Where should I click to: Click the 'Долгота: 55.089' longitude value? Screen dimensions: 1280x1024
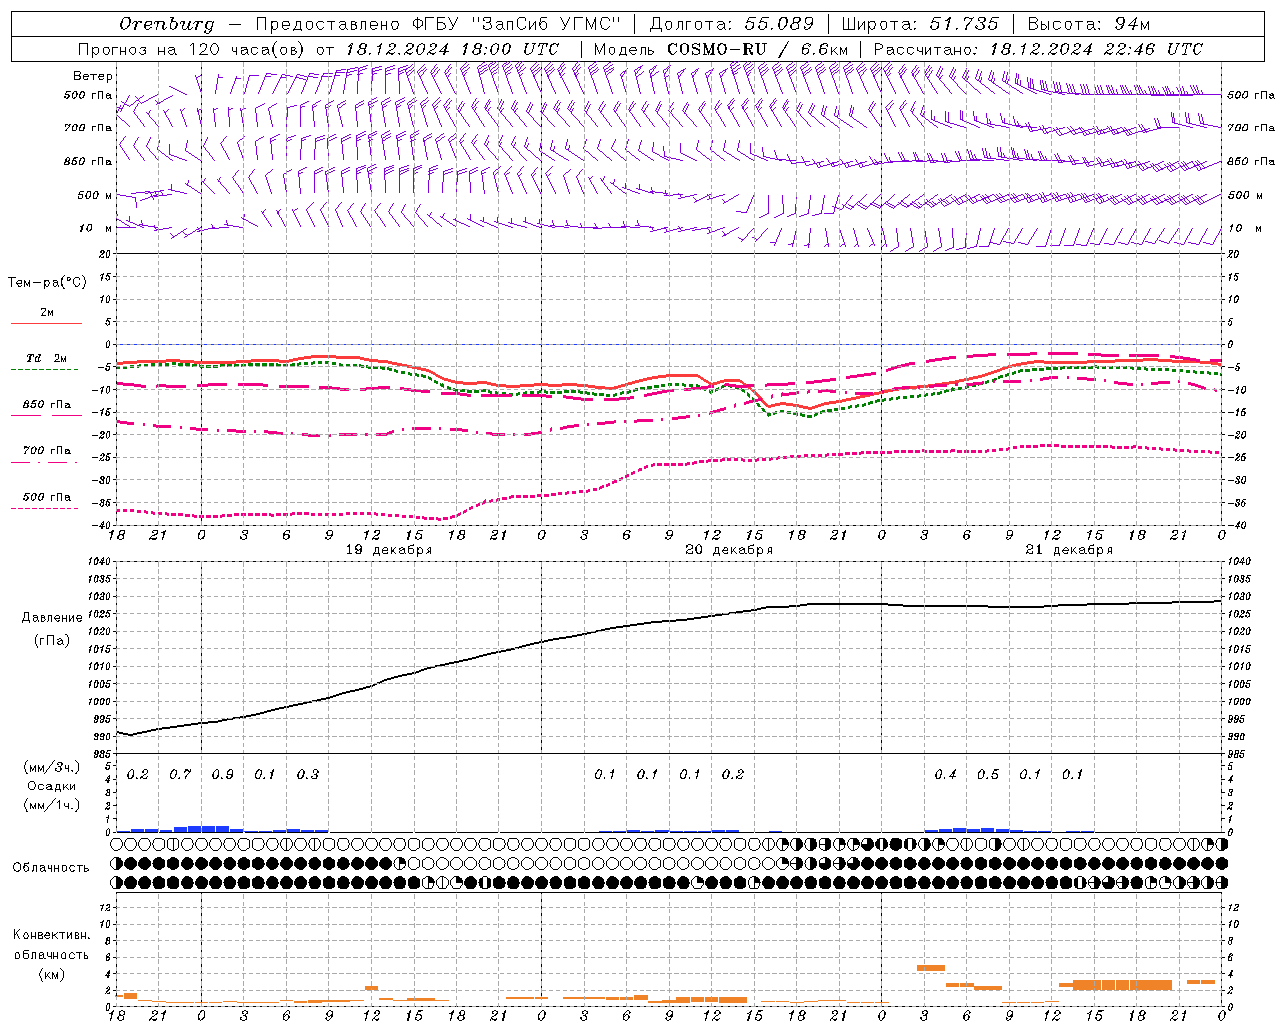[732, 24]
